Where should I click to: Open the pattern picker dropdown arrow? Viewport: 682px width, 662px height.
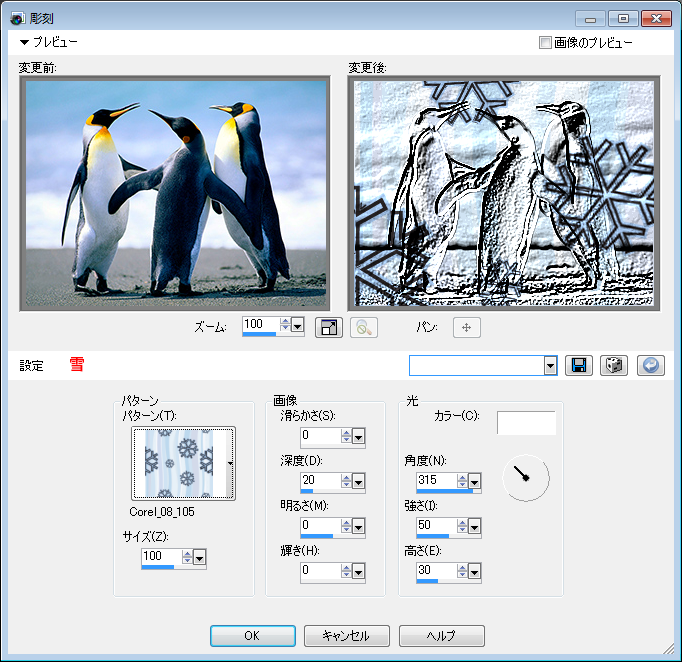tap(231, 463)
